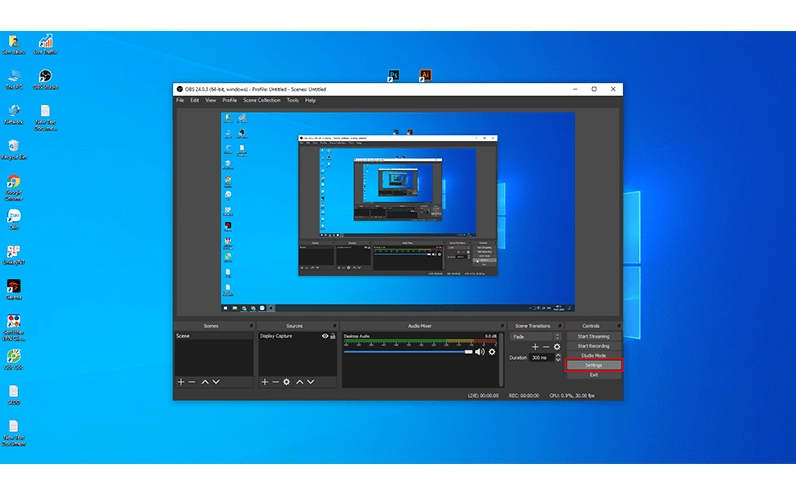Viewport: 796px width, 496px height.
Task: Open source properties gear icon
Action: (x=287, y=382)
